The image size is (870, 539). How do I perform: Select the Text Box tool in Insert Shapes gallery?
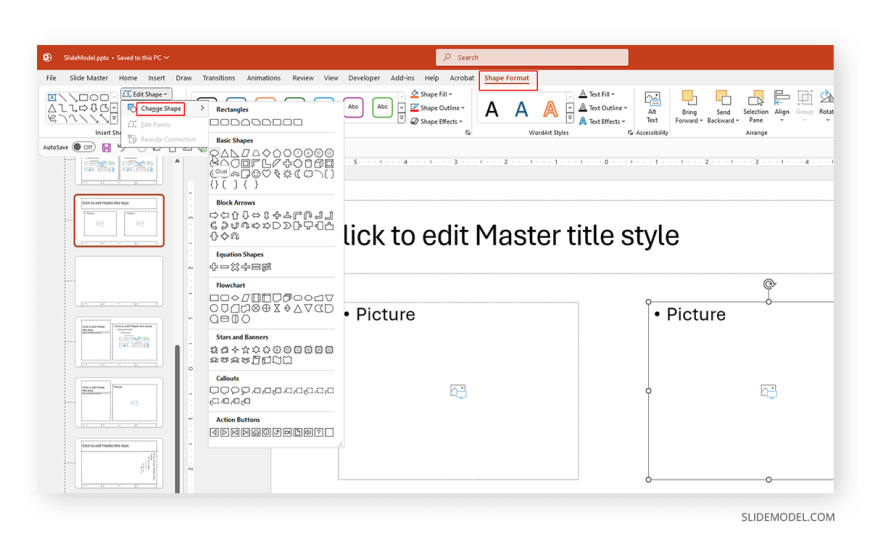tap(52, 97)
